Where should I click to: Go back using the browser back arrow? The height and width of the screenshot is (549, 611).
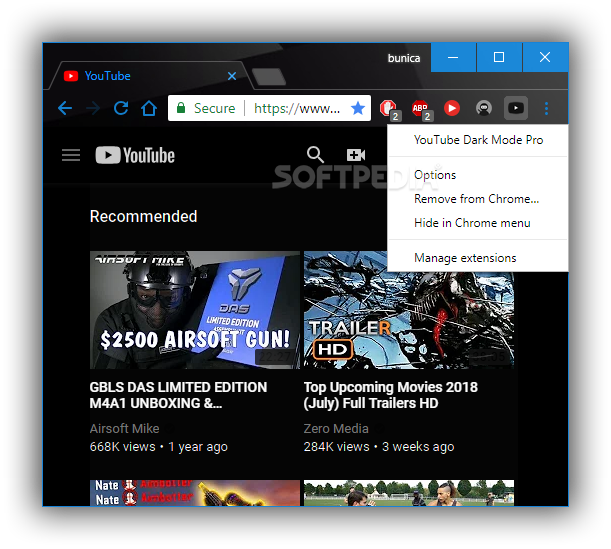65,108
